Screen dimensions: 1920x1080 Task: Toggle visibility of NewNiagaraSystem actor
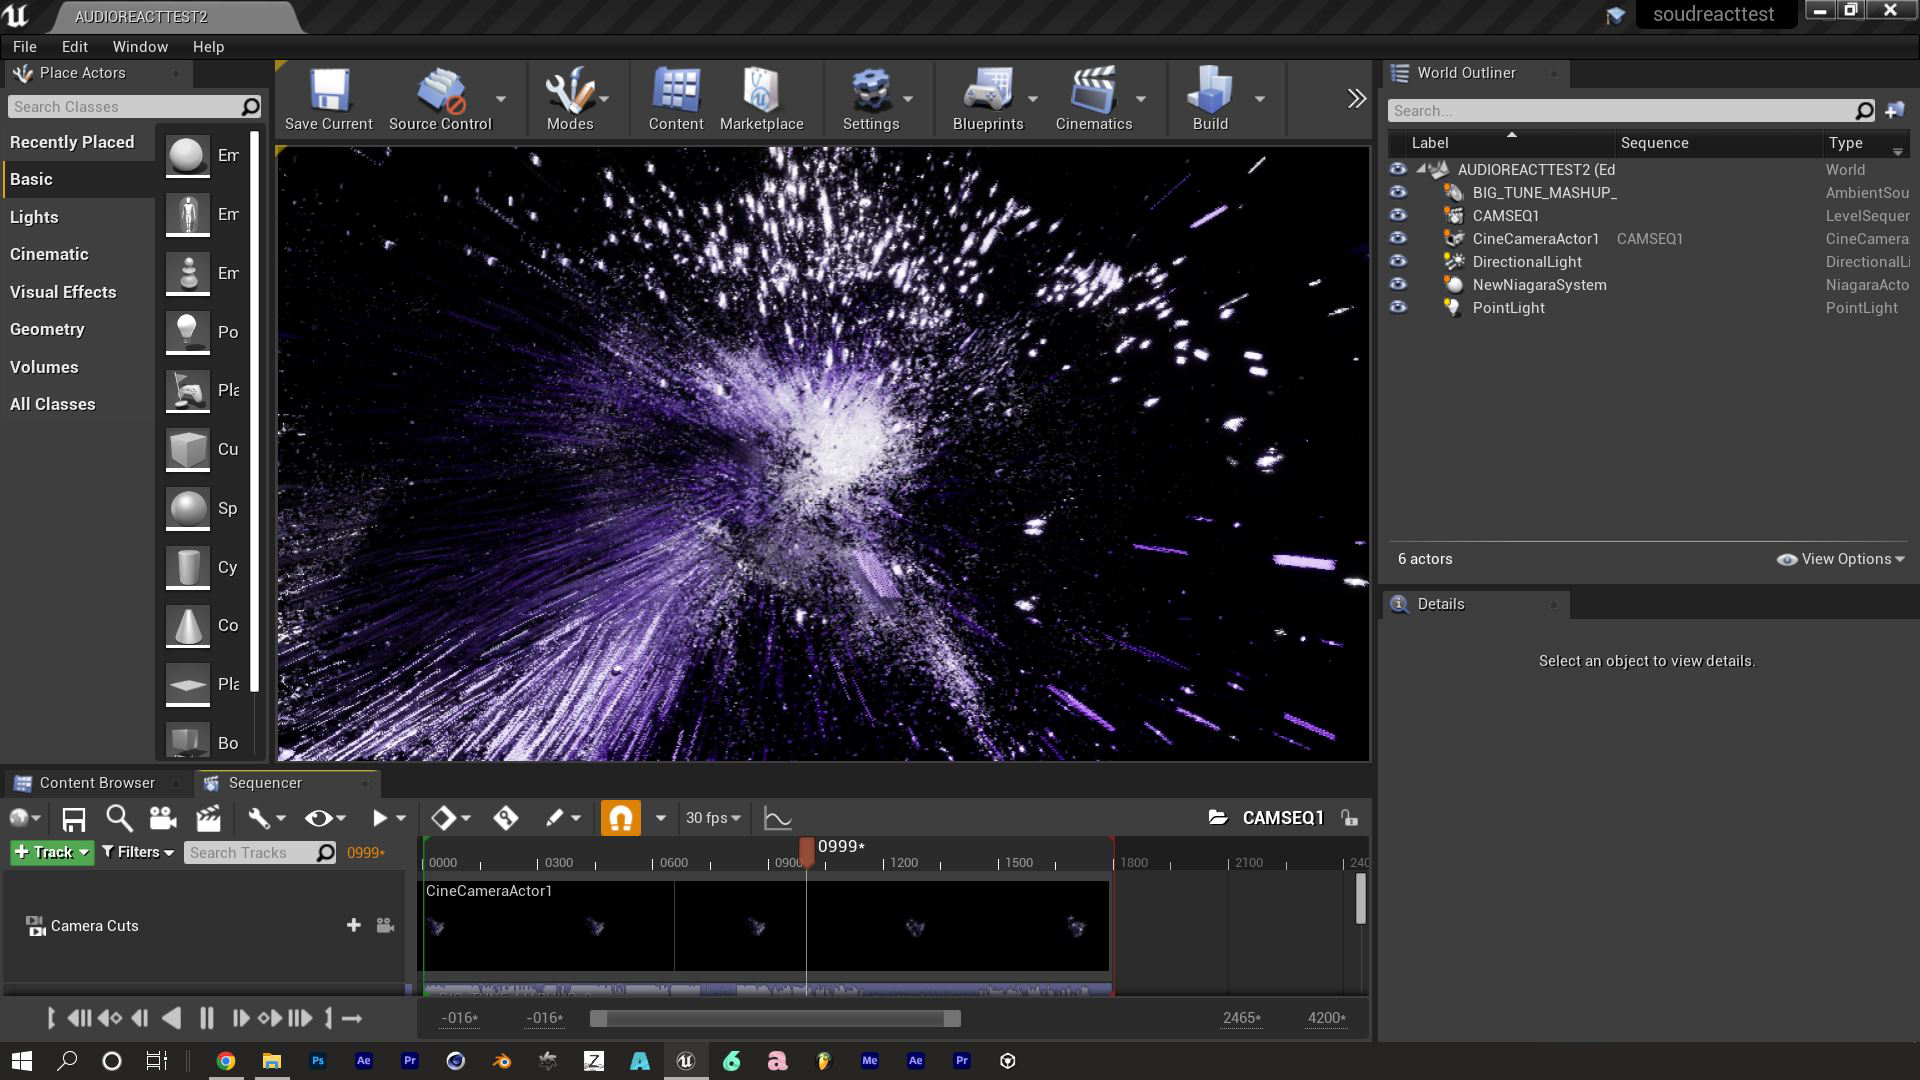coord(1398,285)
